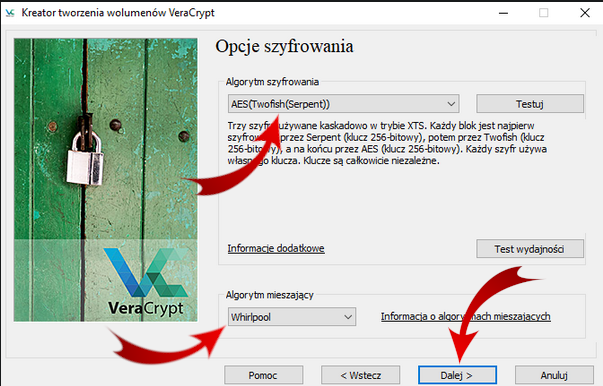
Task: Cancel the wizard with Anuluj
Action: click(x=554, y=375)
